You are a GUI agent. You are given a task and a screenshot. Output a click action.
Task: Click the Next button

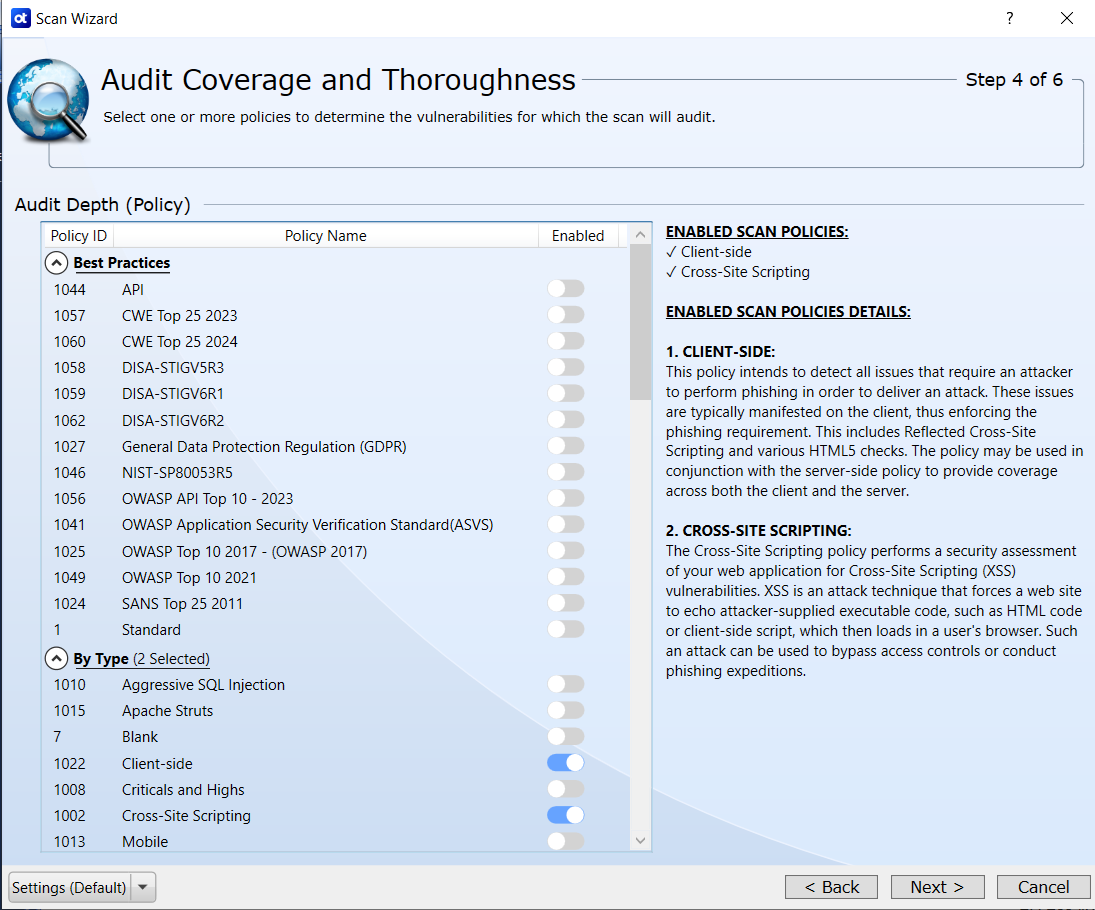point(936,887)
